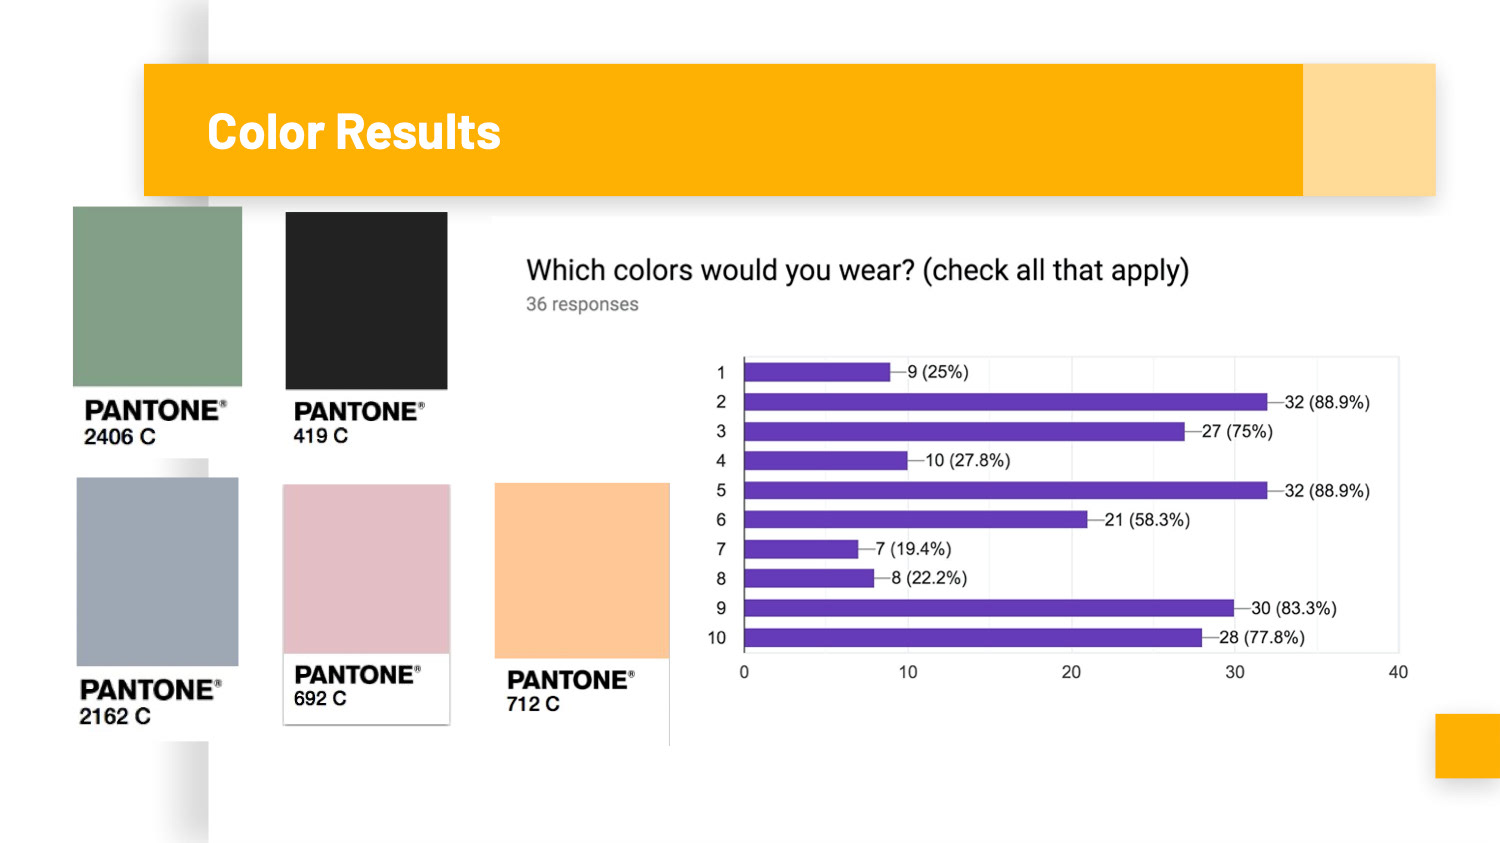Image resolution: width=1500 pixels, height=843 pixels.
Task: Click bar 8 showing 8 (22.2%)
Action: click(x=809, y=578)
